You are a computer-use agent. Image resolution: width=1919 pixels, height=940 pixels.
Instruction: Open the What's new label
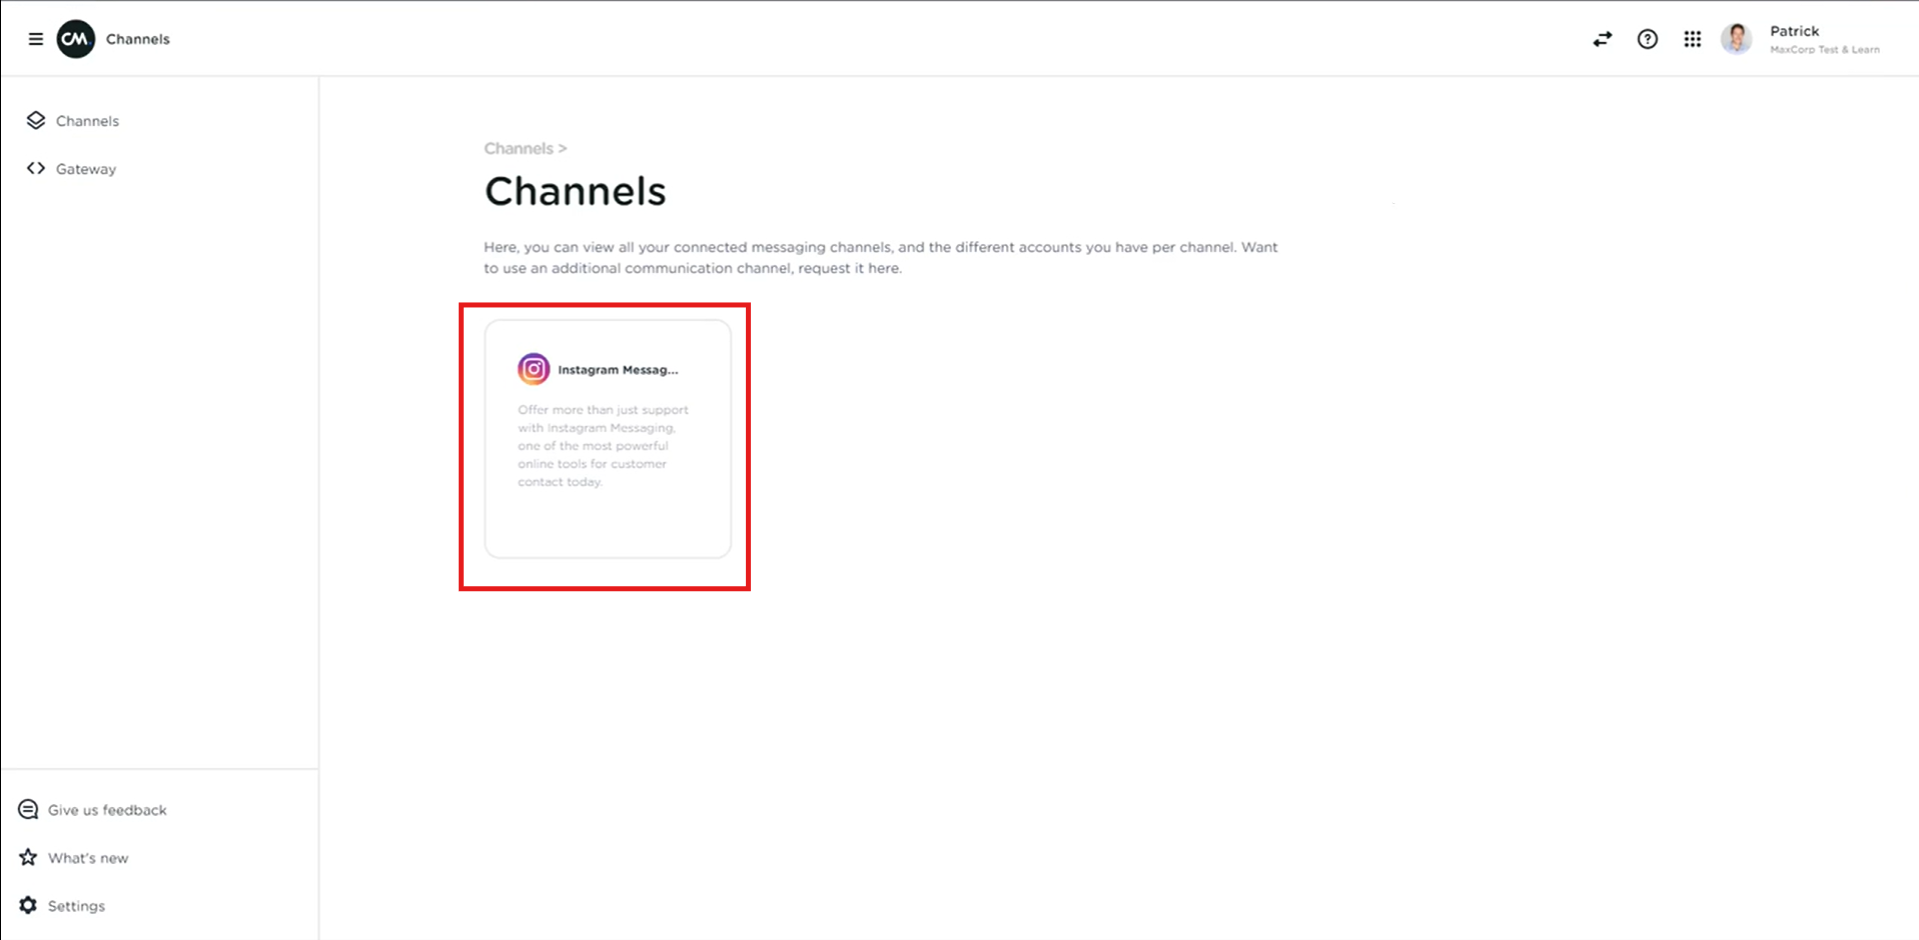88,858
